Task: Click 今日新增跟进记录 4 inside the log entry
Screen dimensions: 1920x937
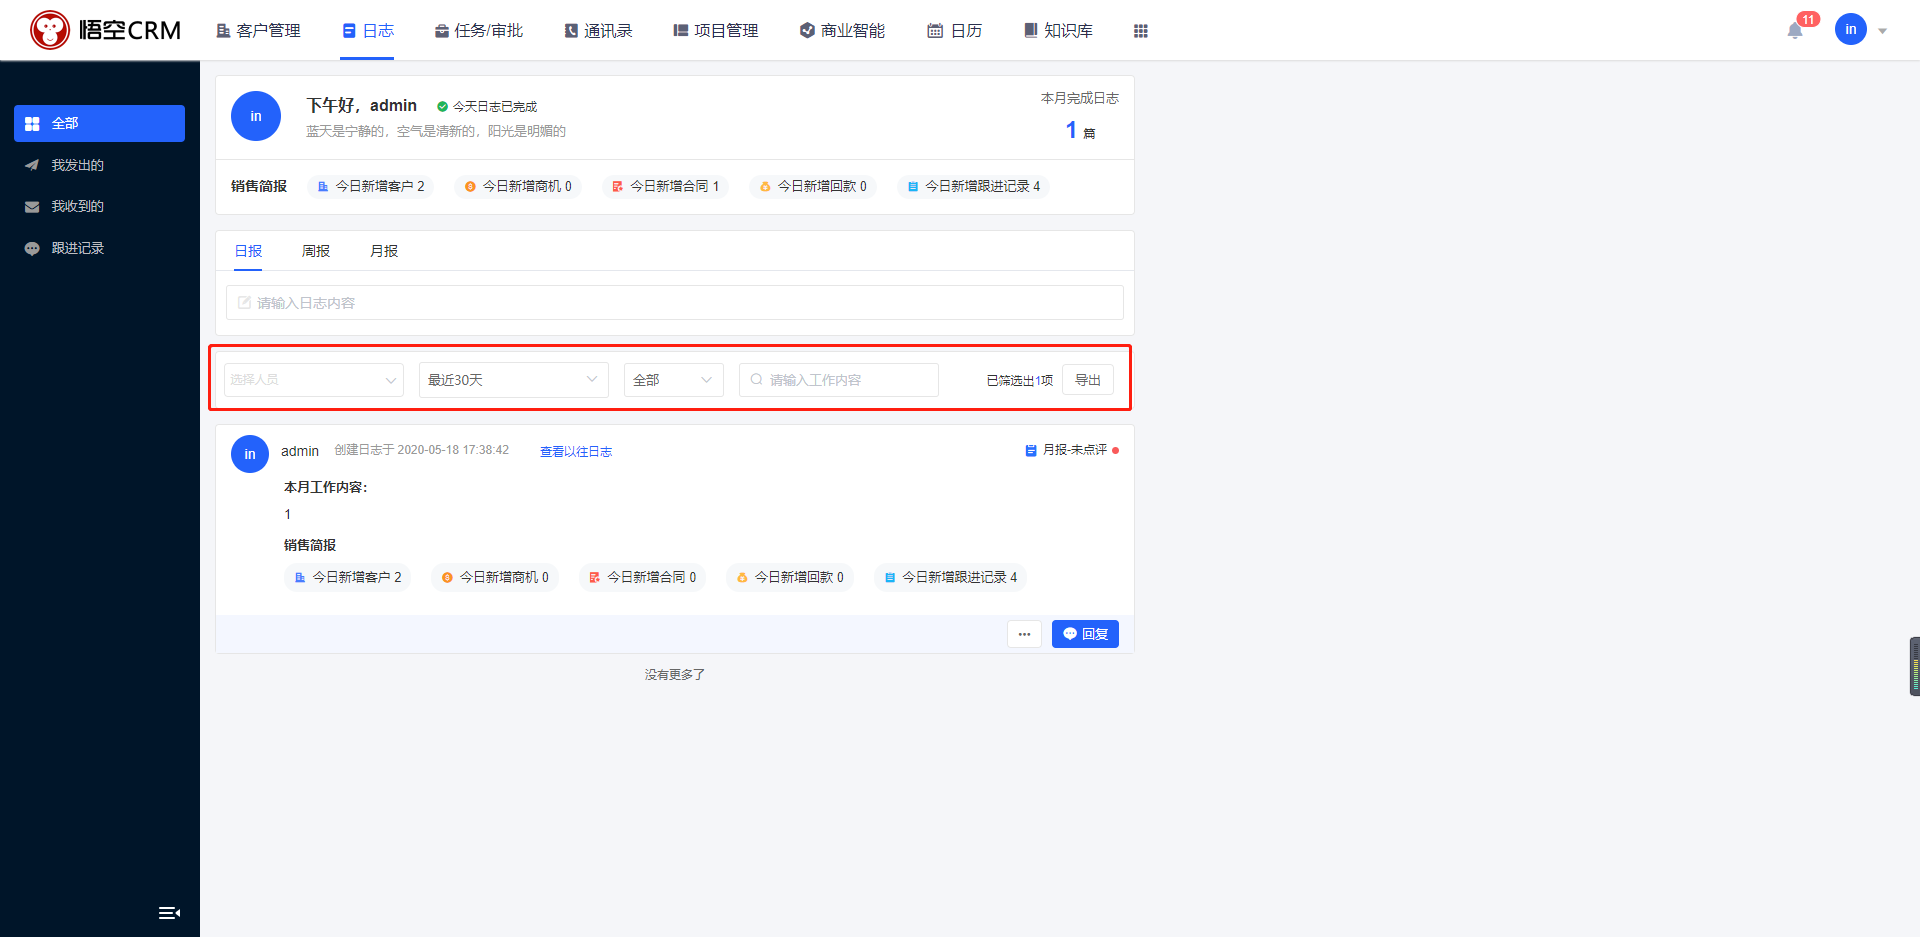Action: [951, 577]
